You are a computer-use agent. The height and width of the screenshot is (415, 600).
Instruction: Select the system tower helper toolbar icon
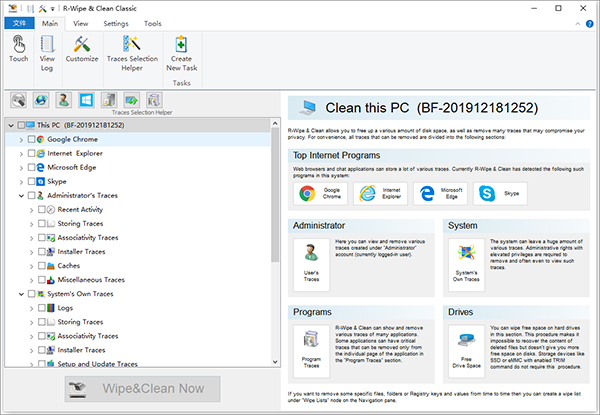point(109,100)
